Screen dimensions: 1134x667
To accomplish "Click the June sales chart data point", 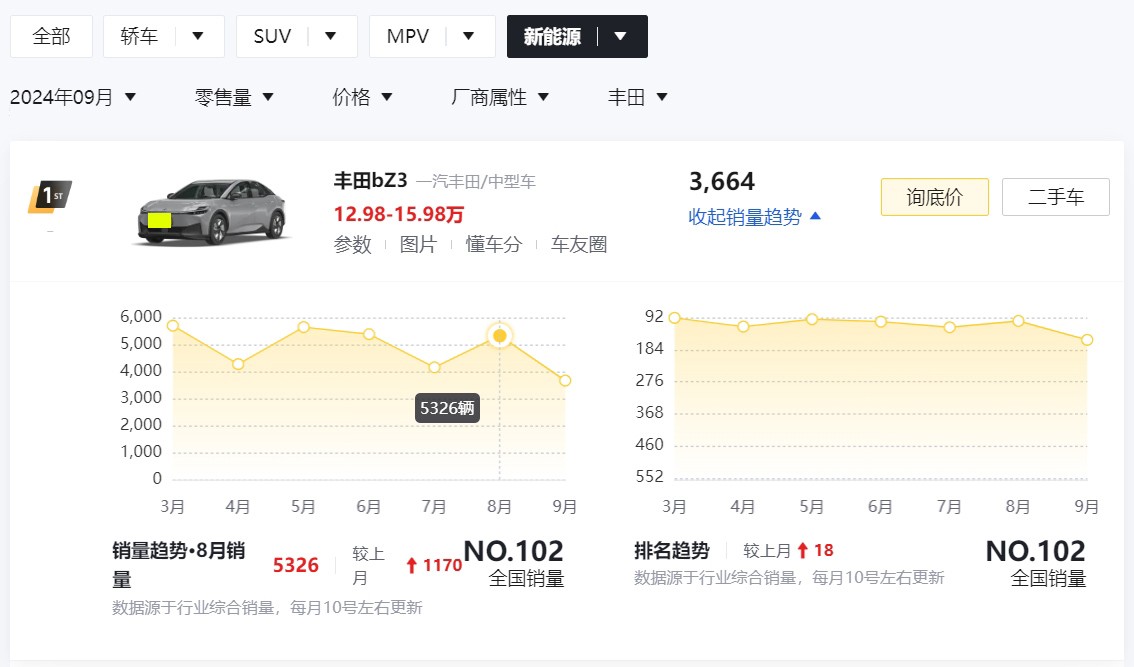I will click(369, 334).
